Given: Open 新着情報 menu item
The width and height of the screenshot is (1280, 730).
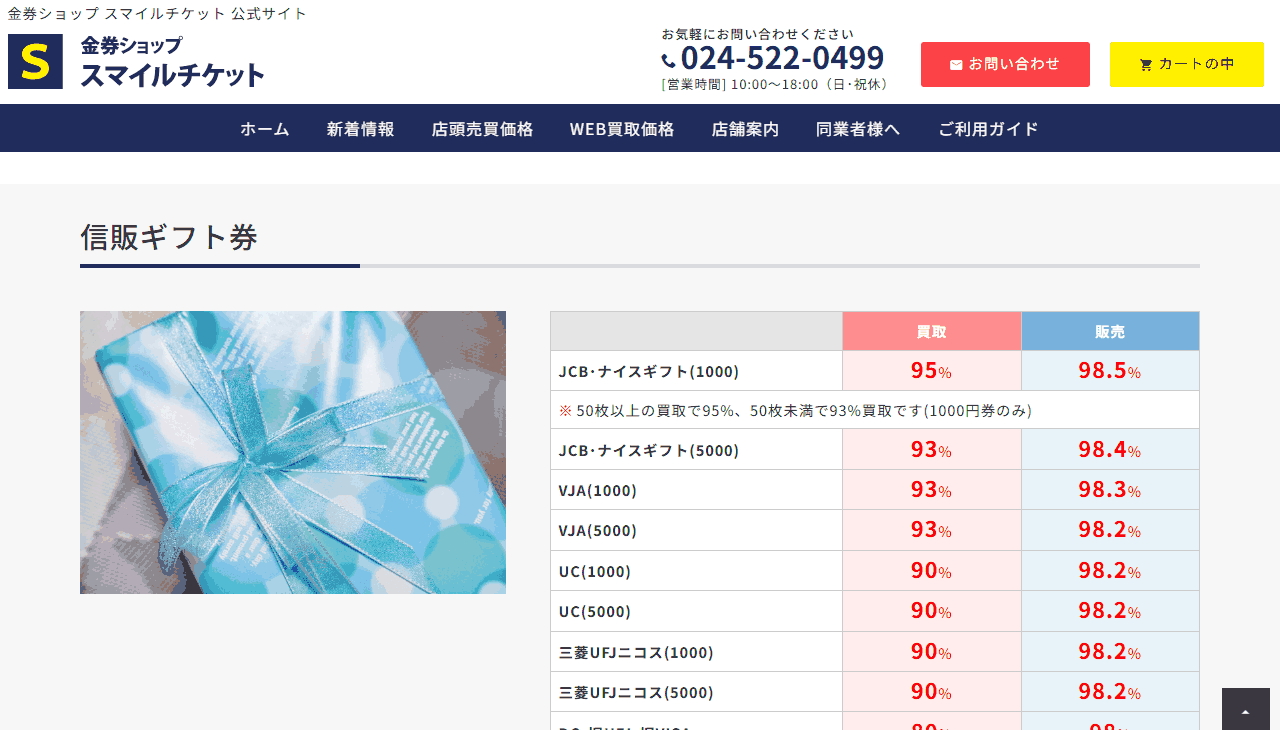Looking at the screenshot, I should 361,129.
